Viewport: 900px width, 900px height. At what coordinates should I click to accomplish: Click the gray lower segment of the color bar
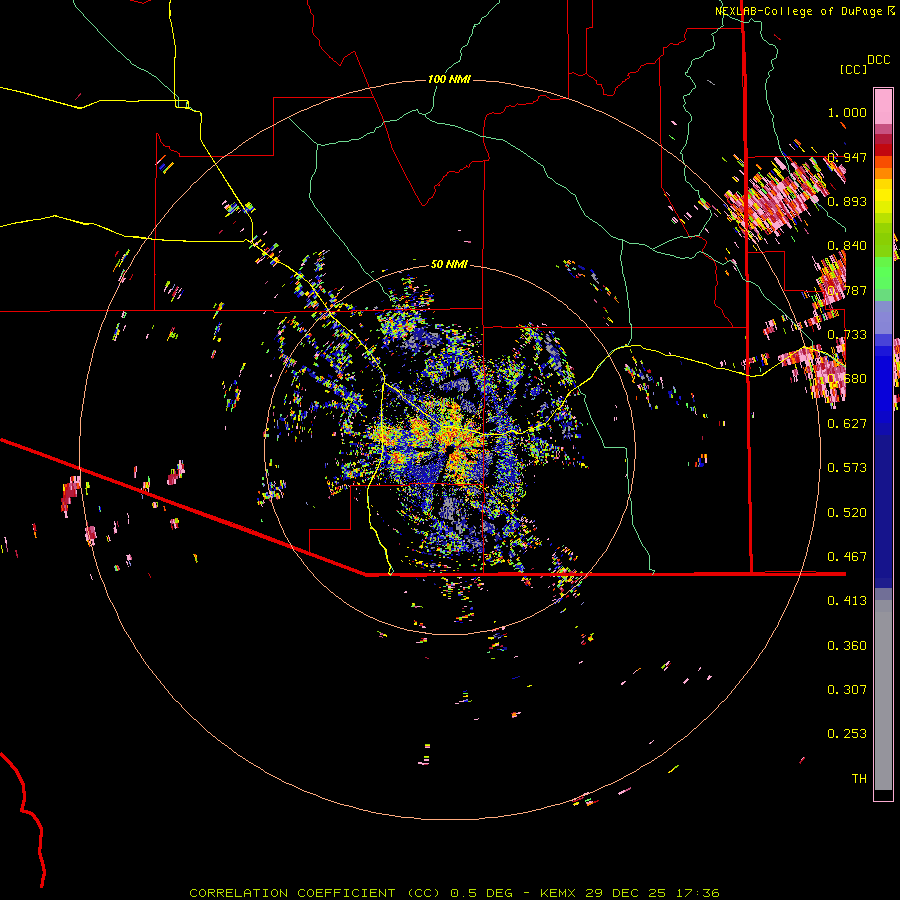click(883, 695)
